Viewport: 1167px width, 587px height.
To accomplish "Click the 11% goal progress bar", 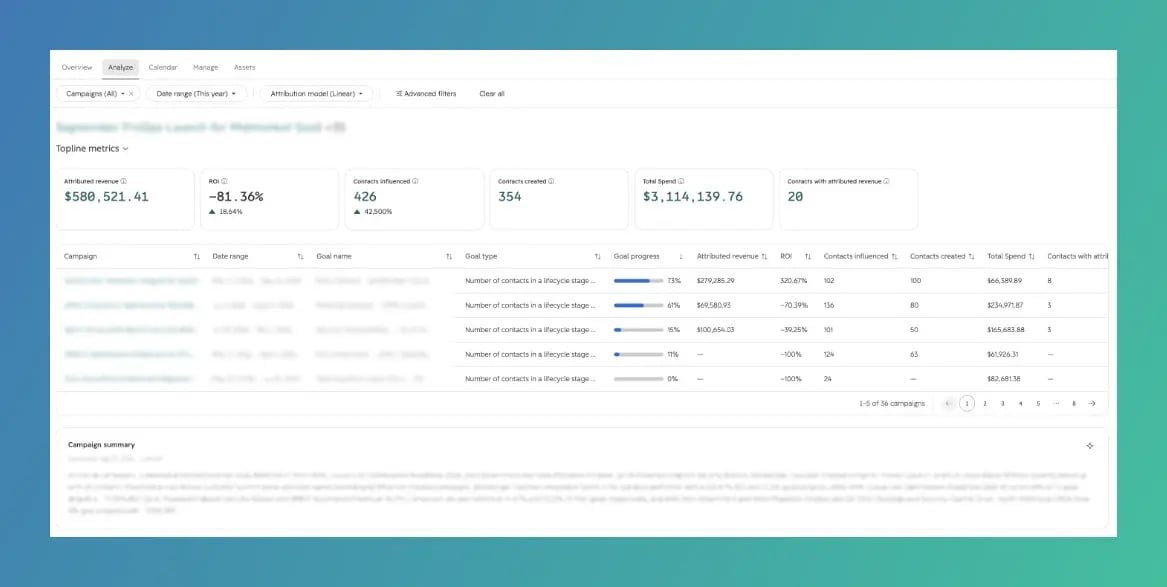I will tap(638, 355).
